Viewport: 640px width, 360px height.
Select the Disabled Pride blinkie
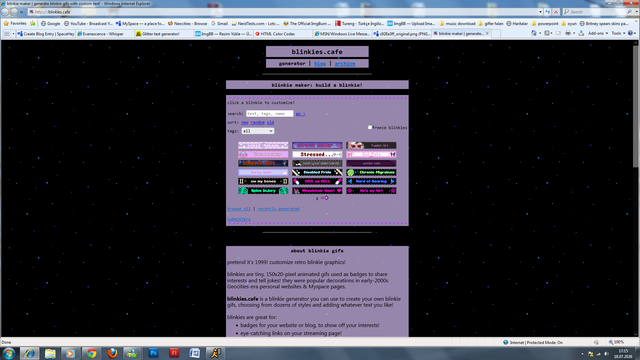tap(317, 172)
